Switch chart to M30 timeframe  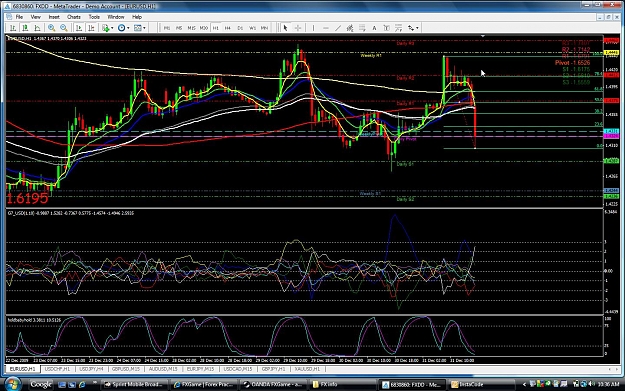[204, 28]
